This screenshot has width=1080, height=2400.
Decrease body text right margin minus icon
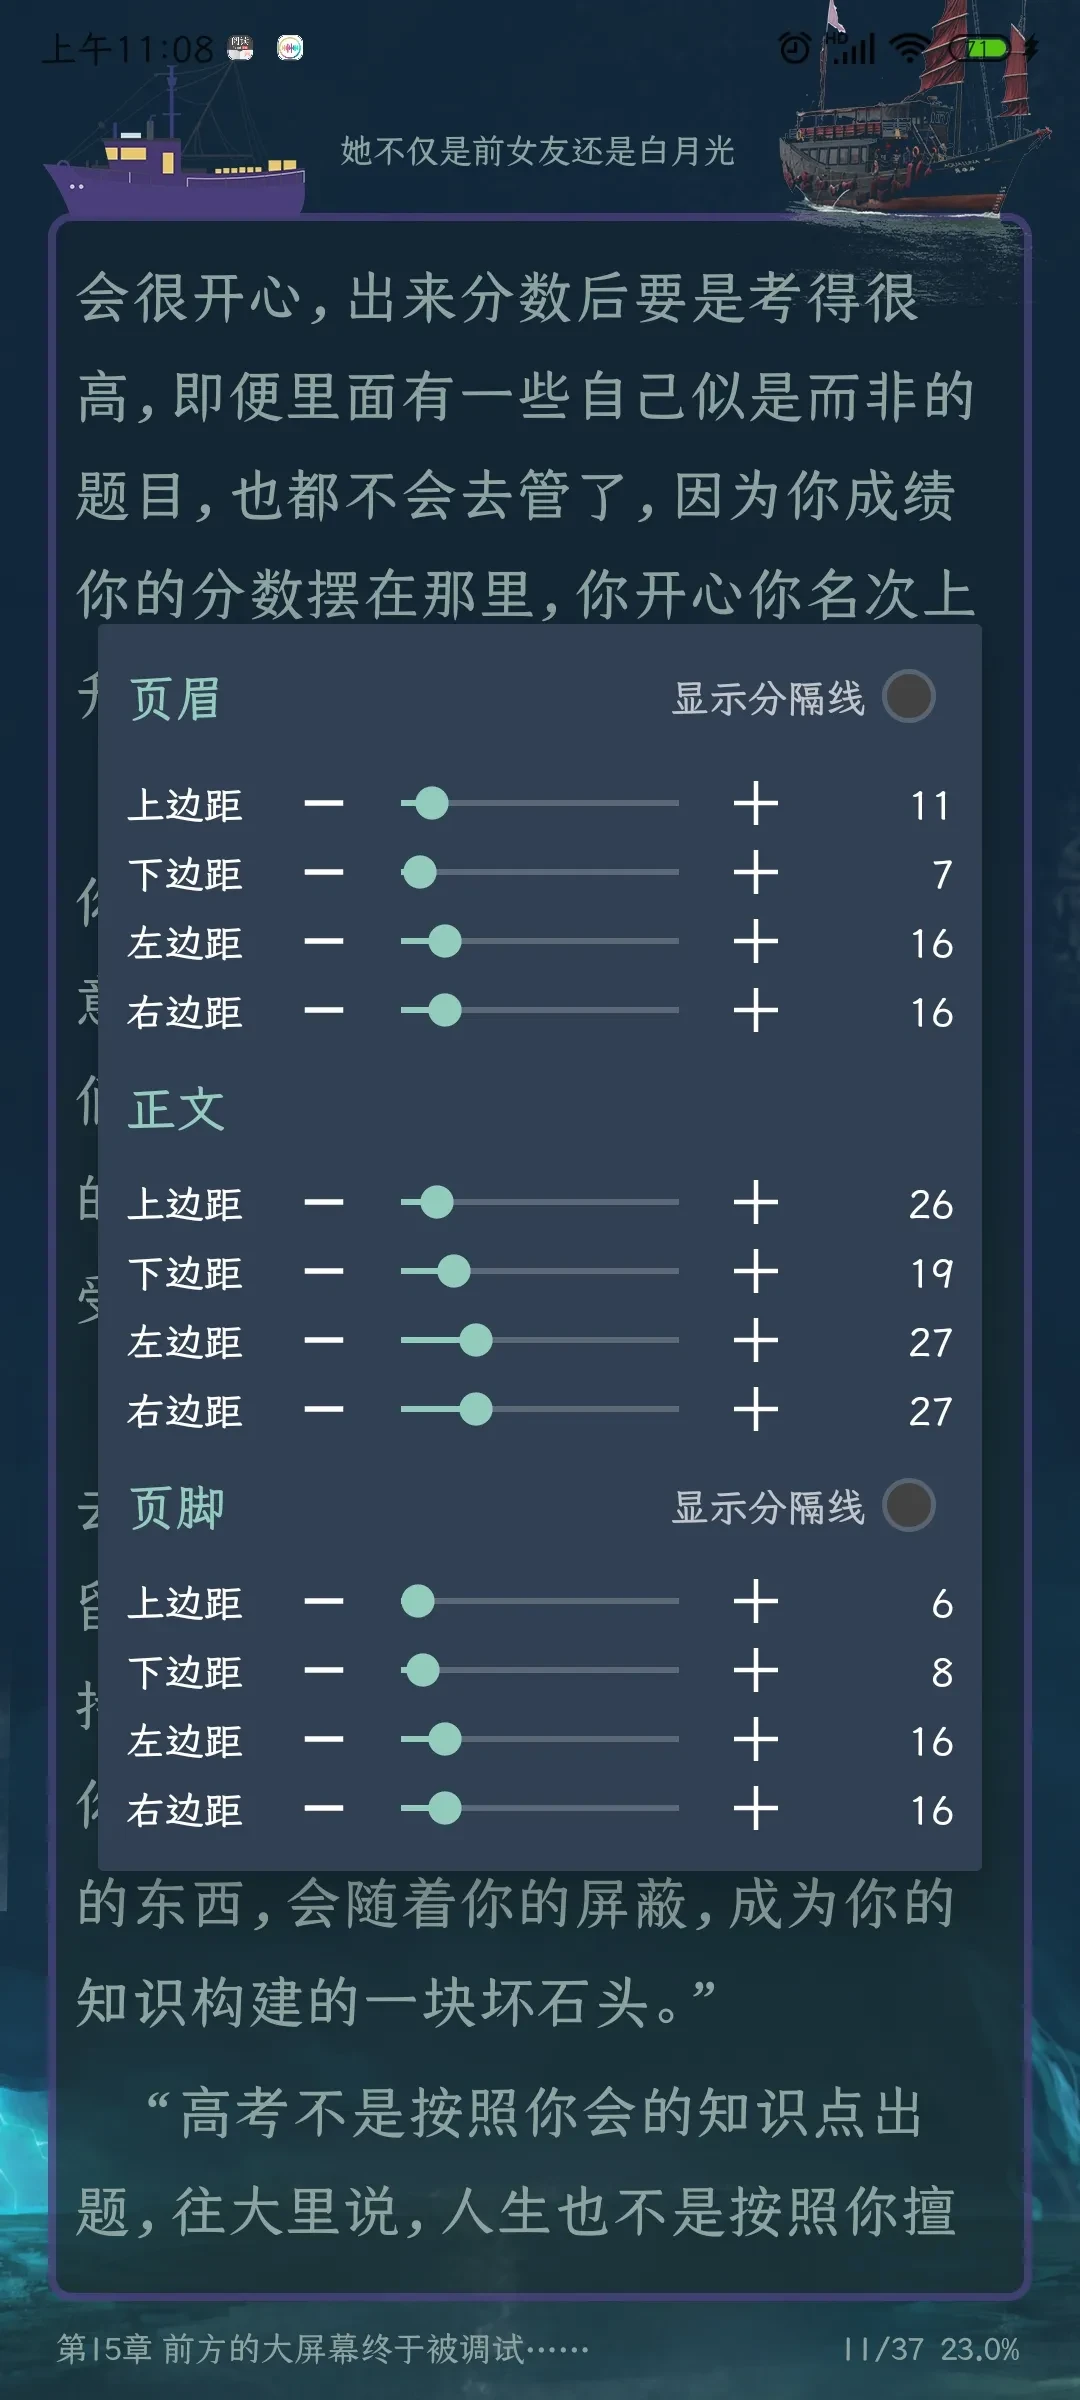(x=324, y=1410)
